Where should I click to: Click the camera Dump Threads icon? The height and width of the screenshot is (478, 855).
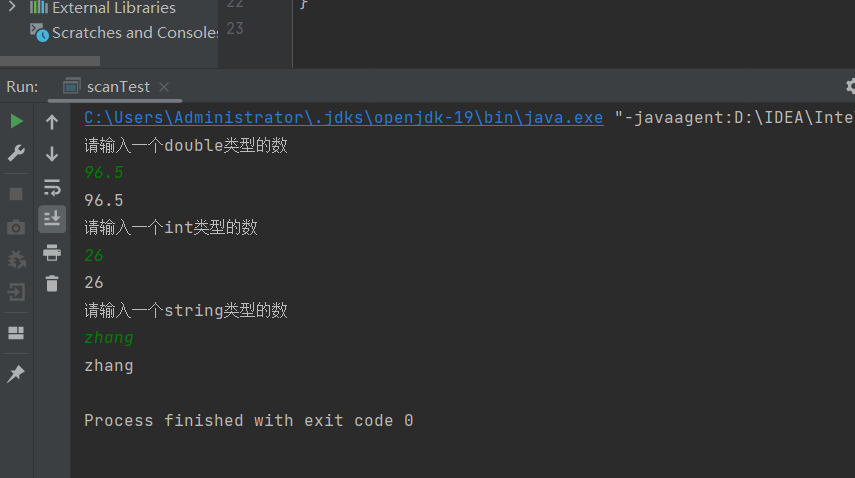(x=16, y=227)
